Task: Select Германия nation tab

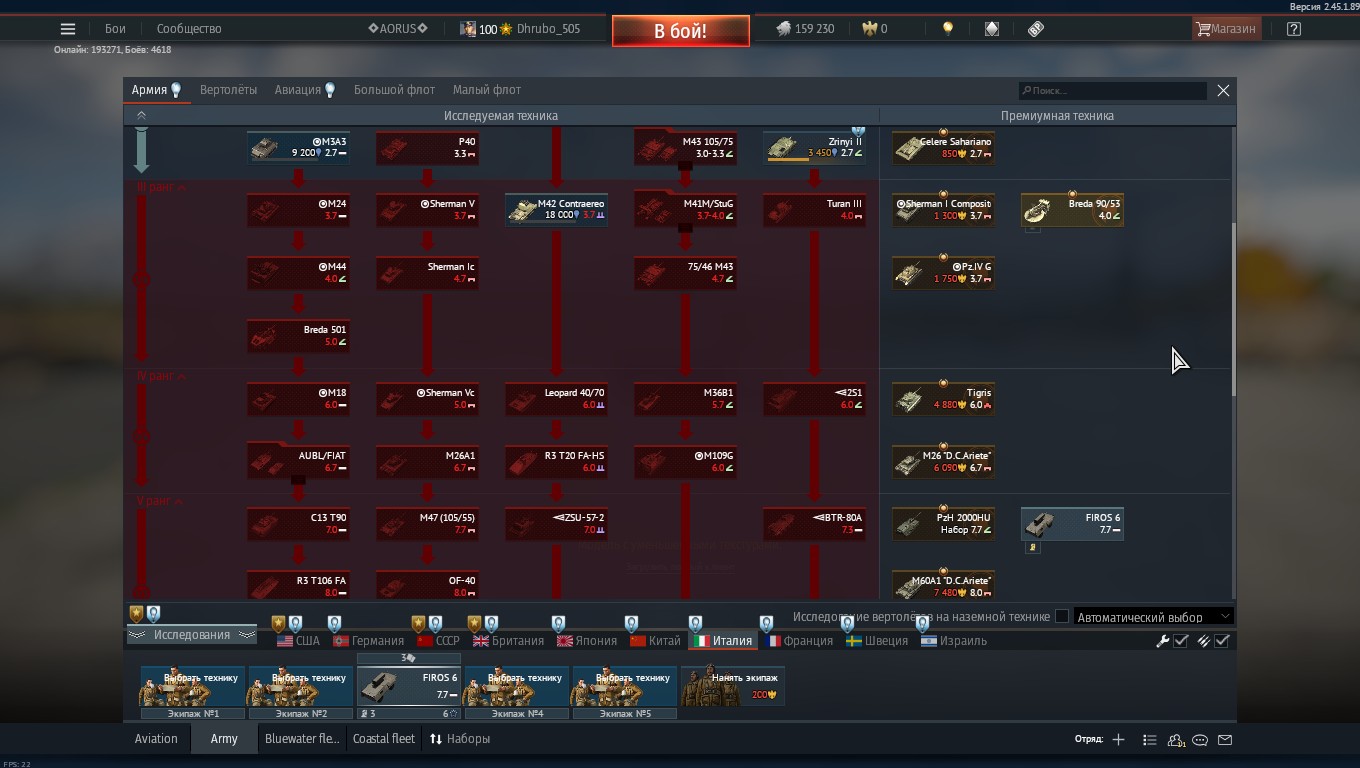Action: [x=369, y=641]
